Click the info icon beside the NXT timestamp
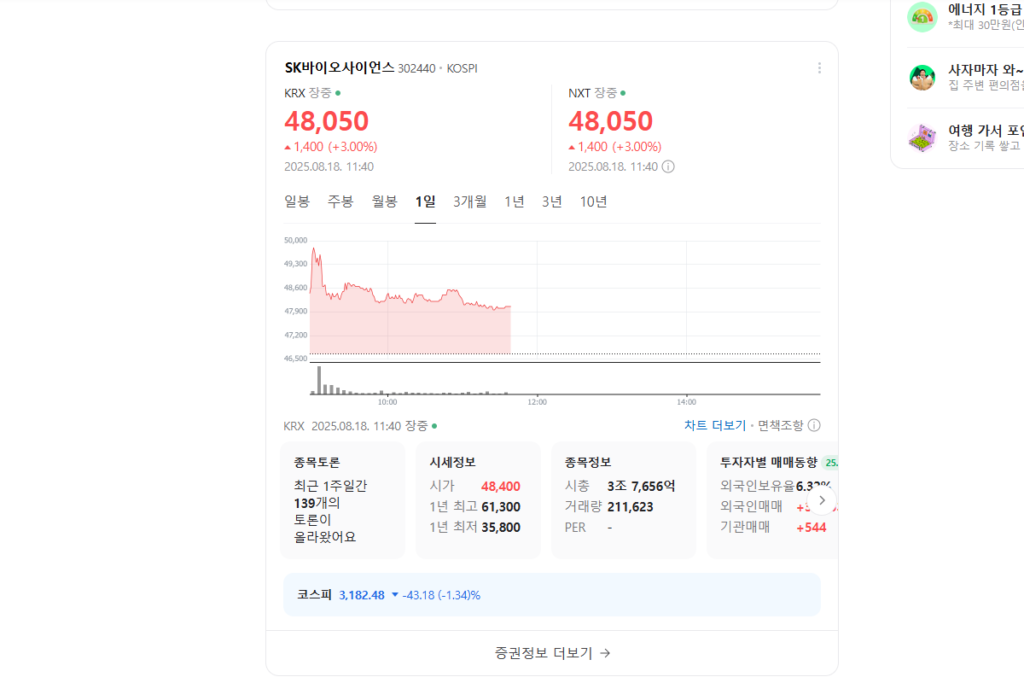Screen dimensions: 1024x683 pyautogui.click(x=668, y=166)
